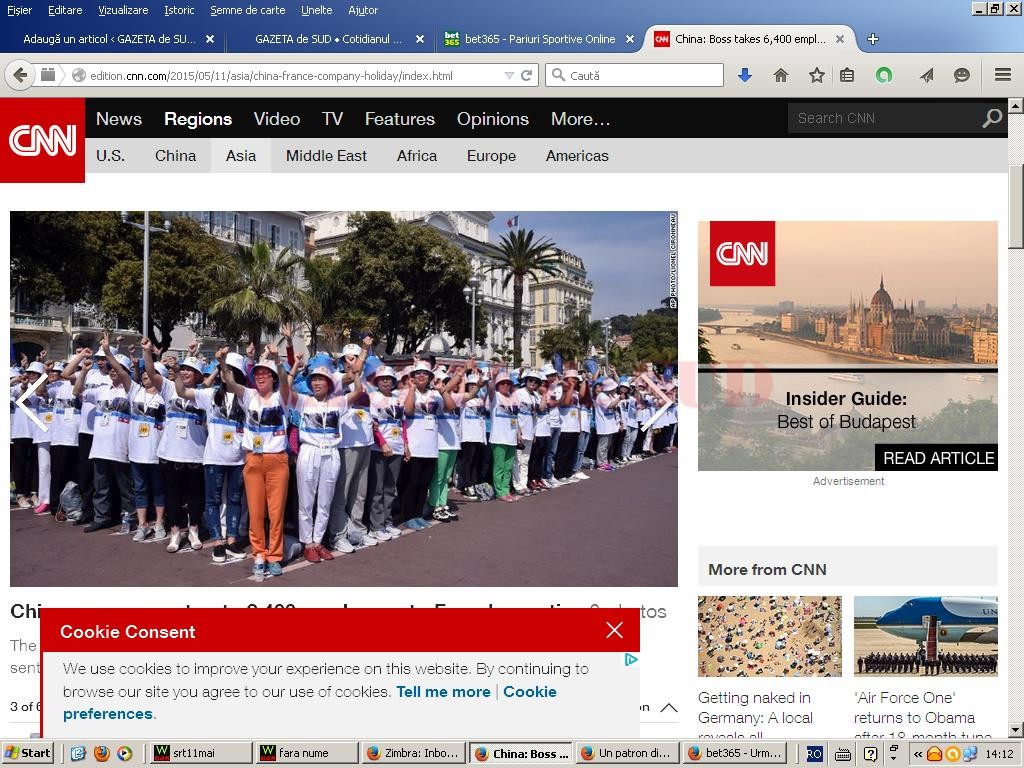Click the Caută browser search box

click(634, 76)
